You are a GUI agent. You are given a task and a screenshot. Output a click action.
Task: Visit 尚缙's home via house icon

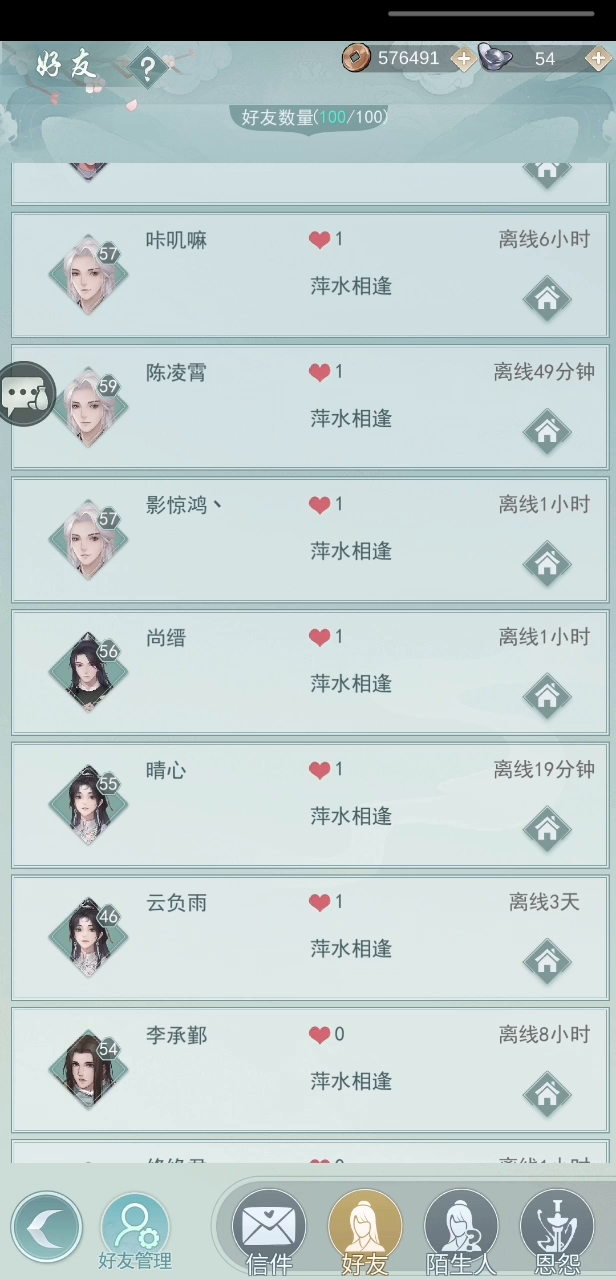point(547,697)
